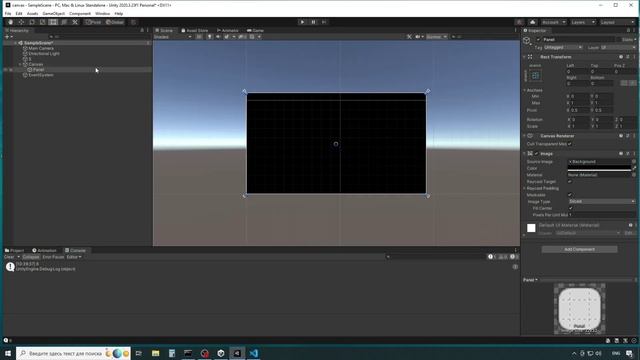Viewport: 640px width, 360px height.
Task: Toggle scene lighting icon
Action: click(x=209, y=37)
